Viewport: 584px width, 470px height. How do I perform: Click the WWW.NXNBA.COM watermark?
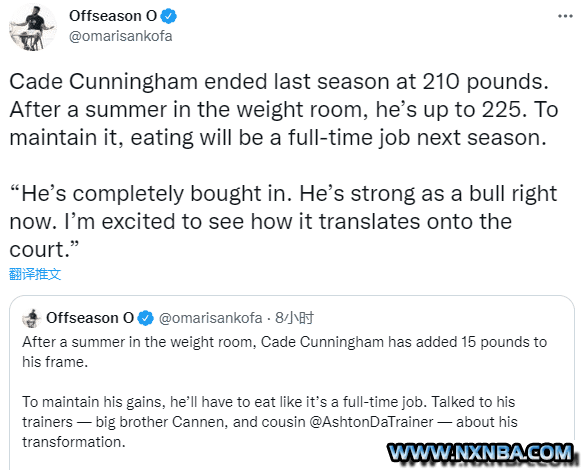tap(481, 453)
